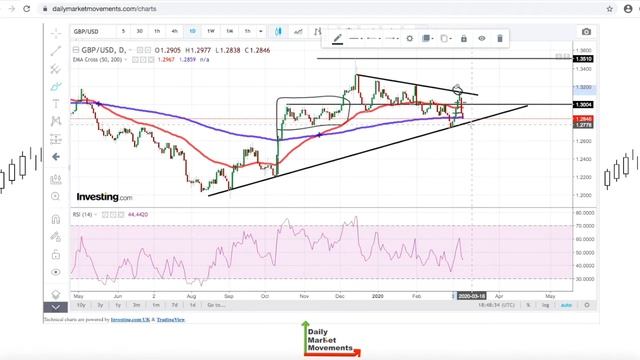Open drawing settings gear in floating toolbar

tap(409, 38)
